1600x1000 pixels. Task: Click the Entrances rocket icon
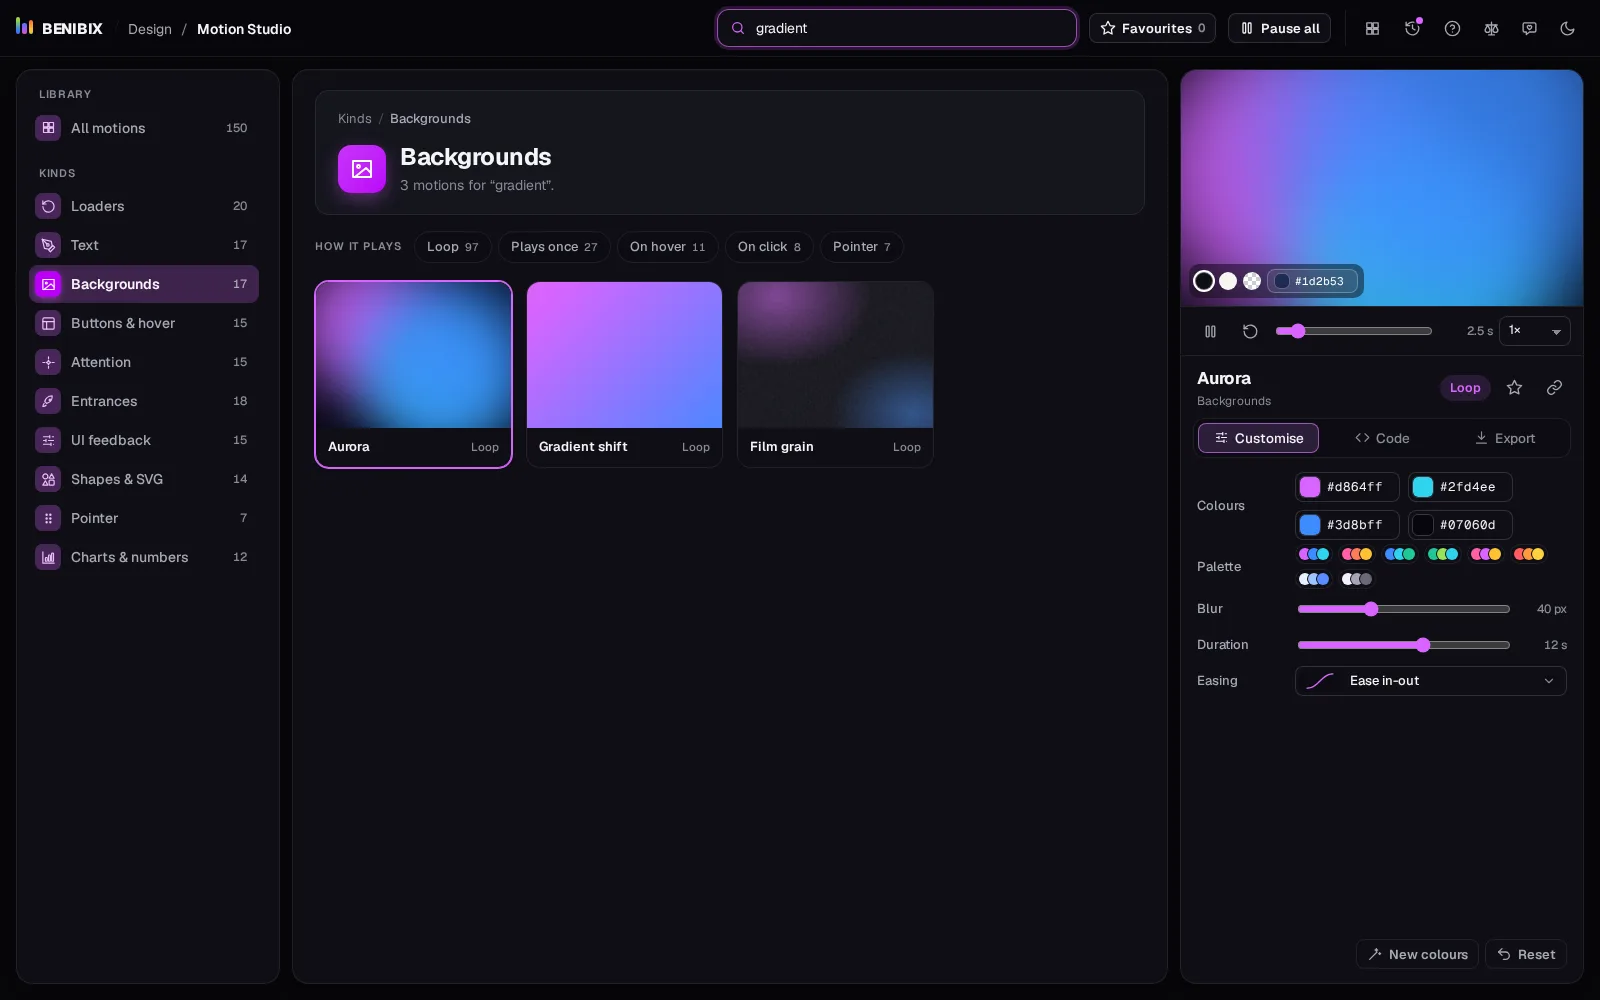click(x=48, y=401)
